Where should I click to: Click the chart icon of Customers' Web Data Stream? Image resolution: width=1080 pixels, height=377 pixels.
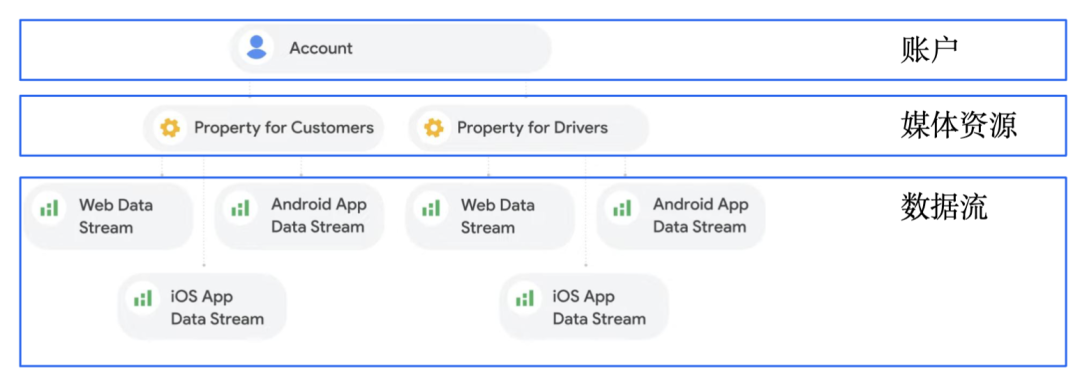(49, 208)
